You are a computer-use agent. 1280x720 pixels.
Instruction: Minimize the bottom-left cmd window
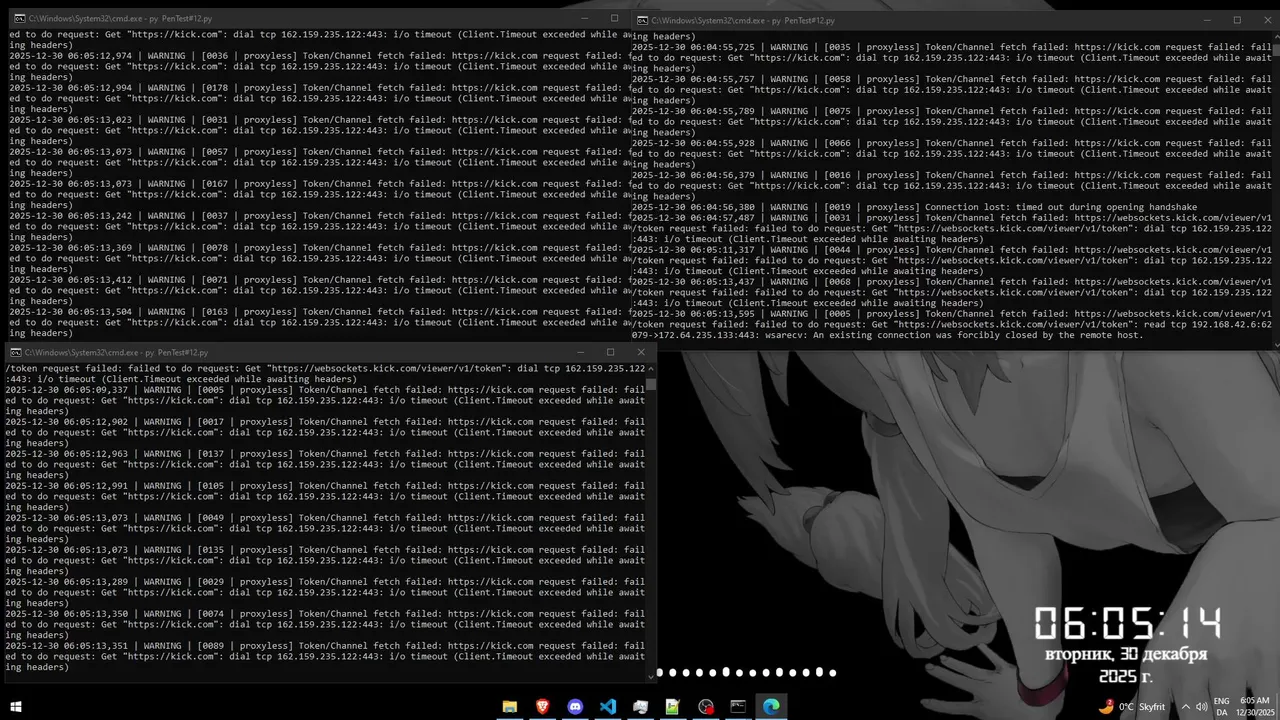[x=580, y=352]
